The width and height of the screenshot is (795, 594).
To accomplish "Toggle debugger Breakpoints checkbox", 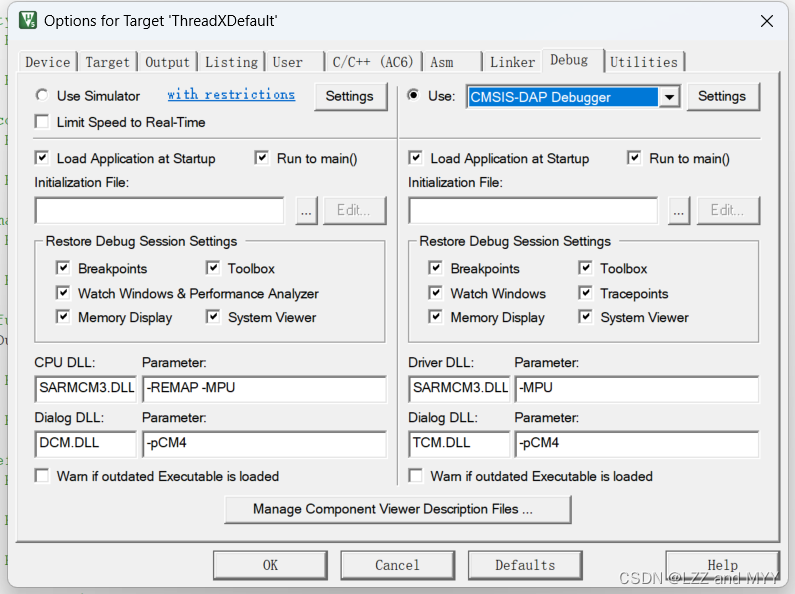I will (x=436, y=268).
